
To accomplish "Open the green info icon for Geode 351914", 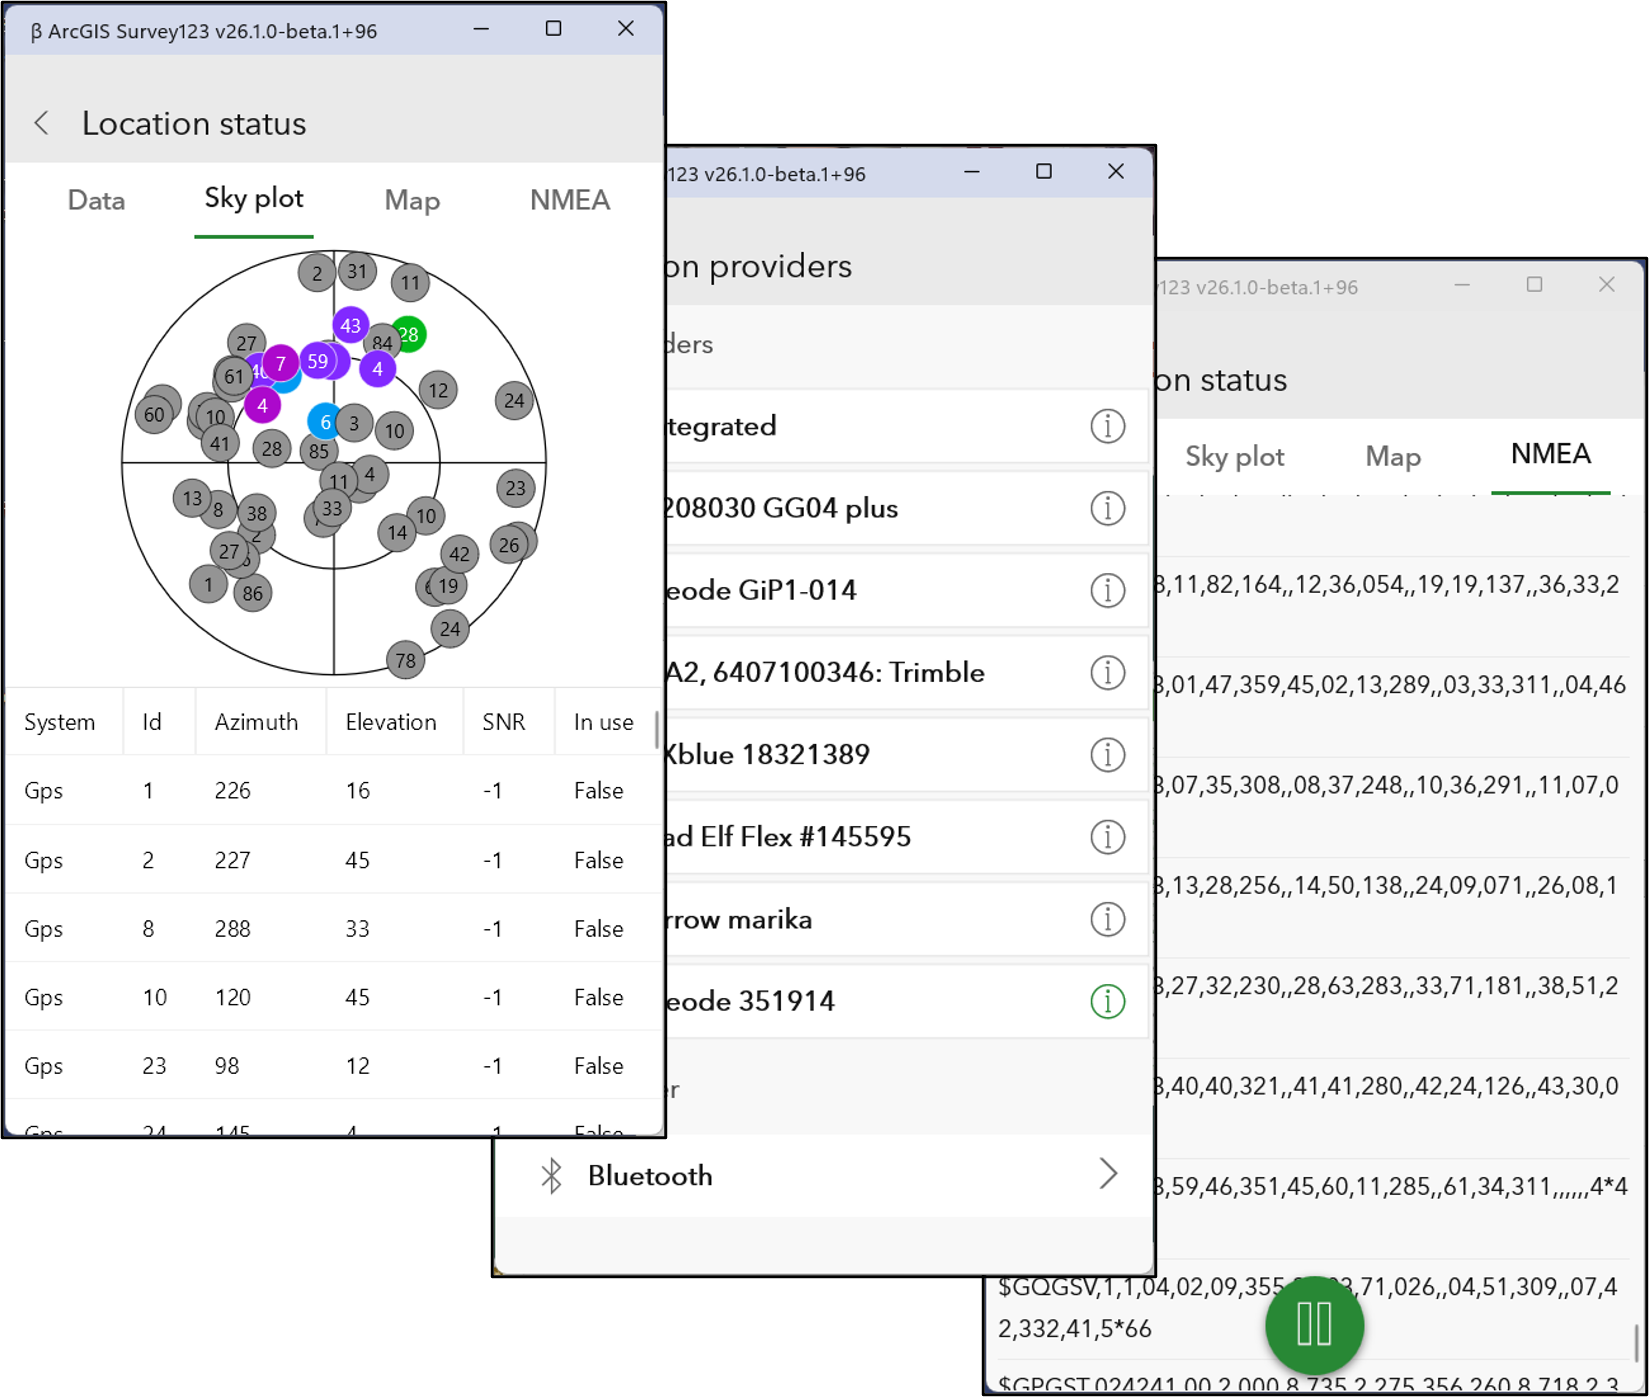I will click(x=1107, y=1001).
